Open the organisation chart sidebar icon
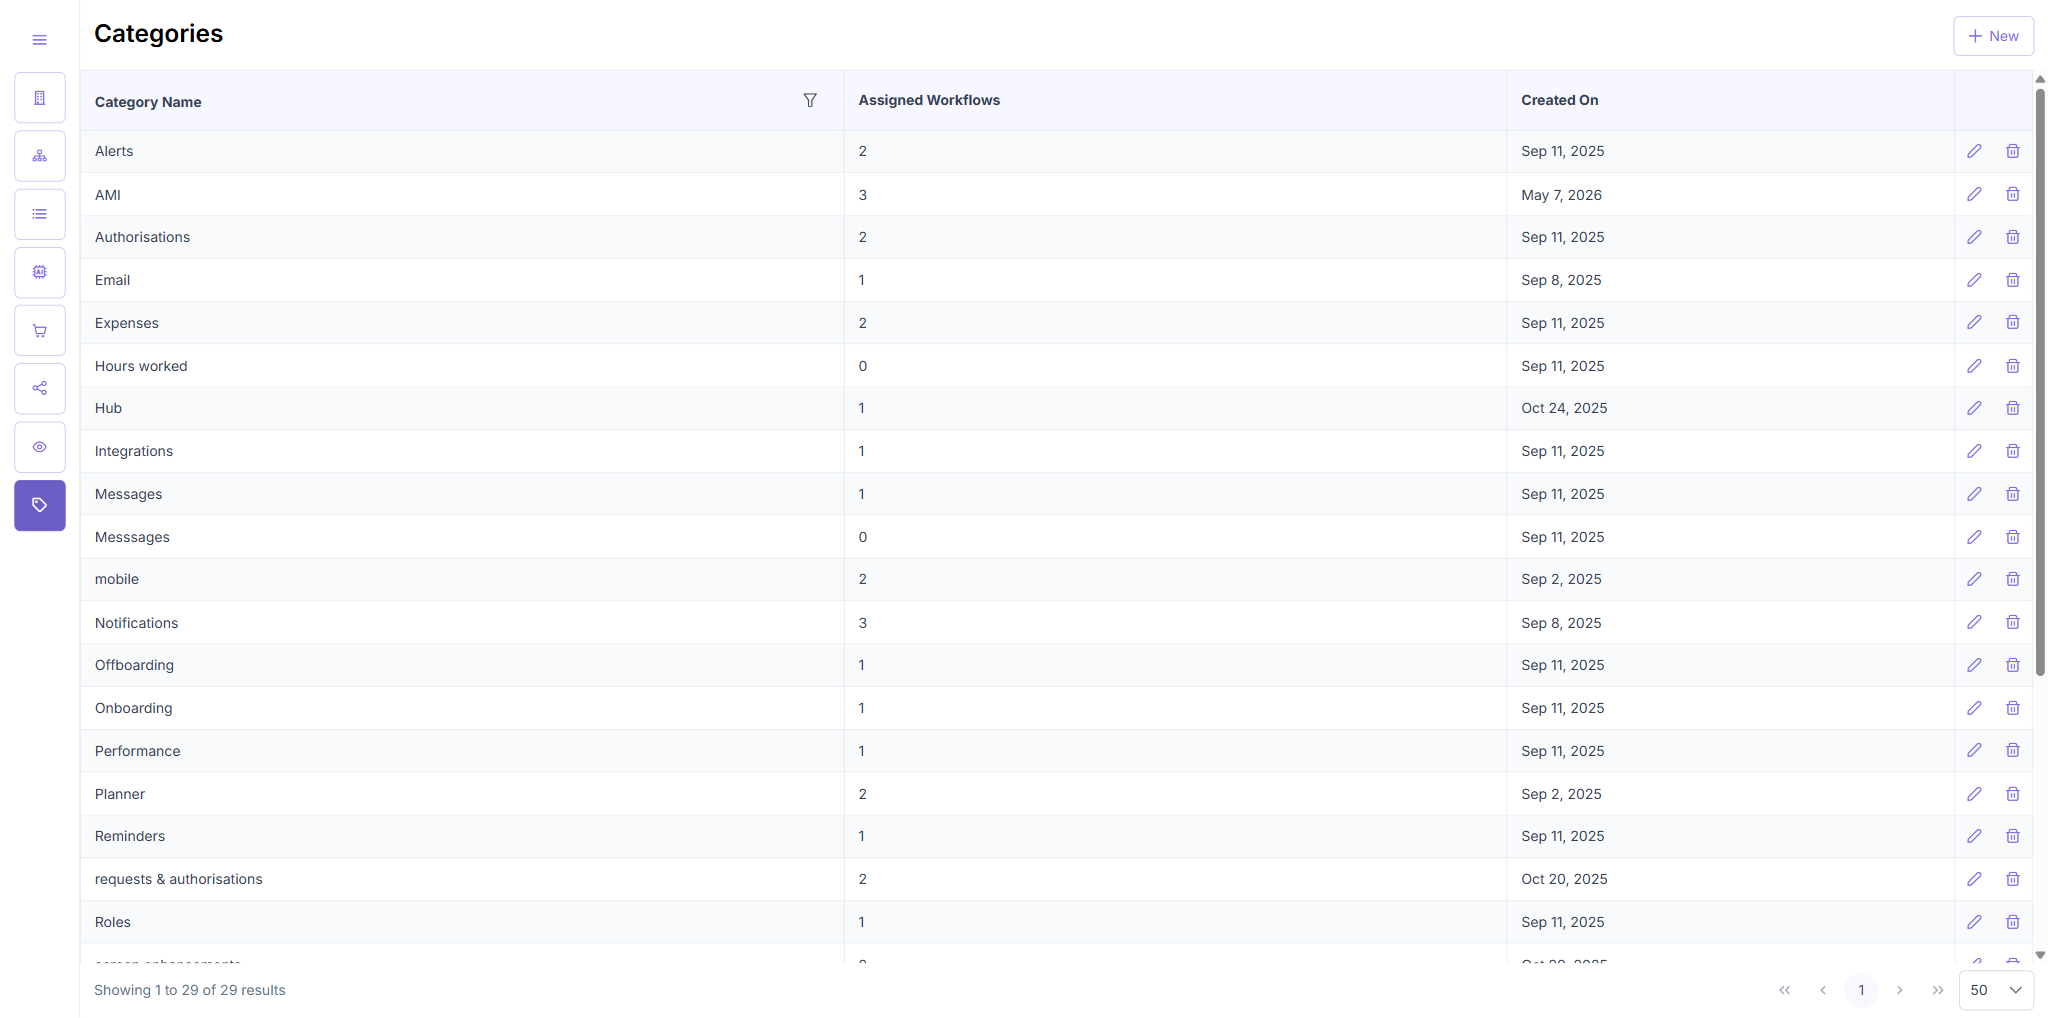Screen dimensions: 2048x1018 (40, 156)
